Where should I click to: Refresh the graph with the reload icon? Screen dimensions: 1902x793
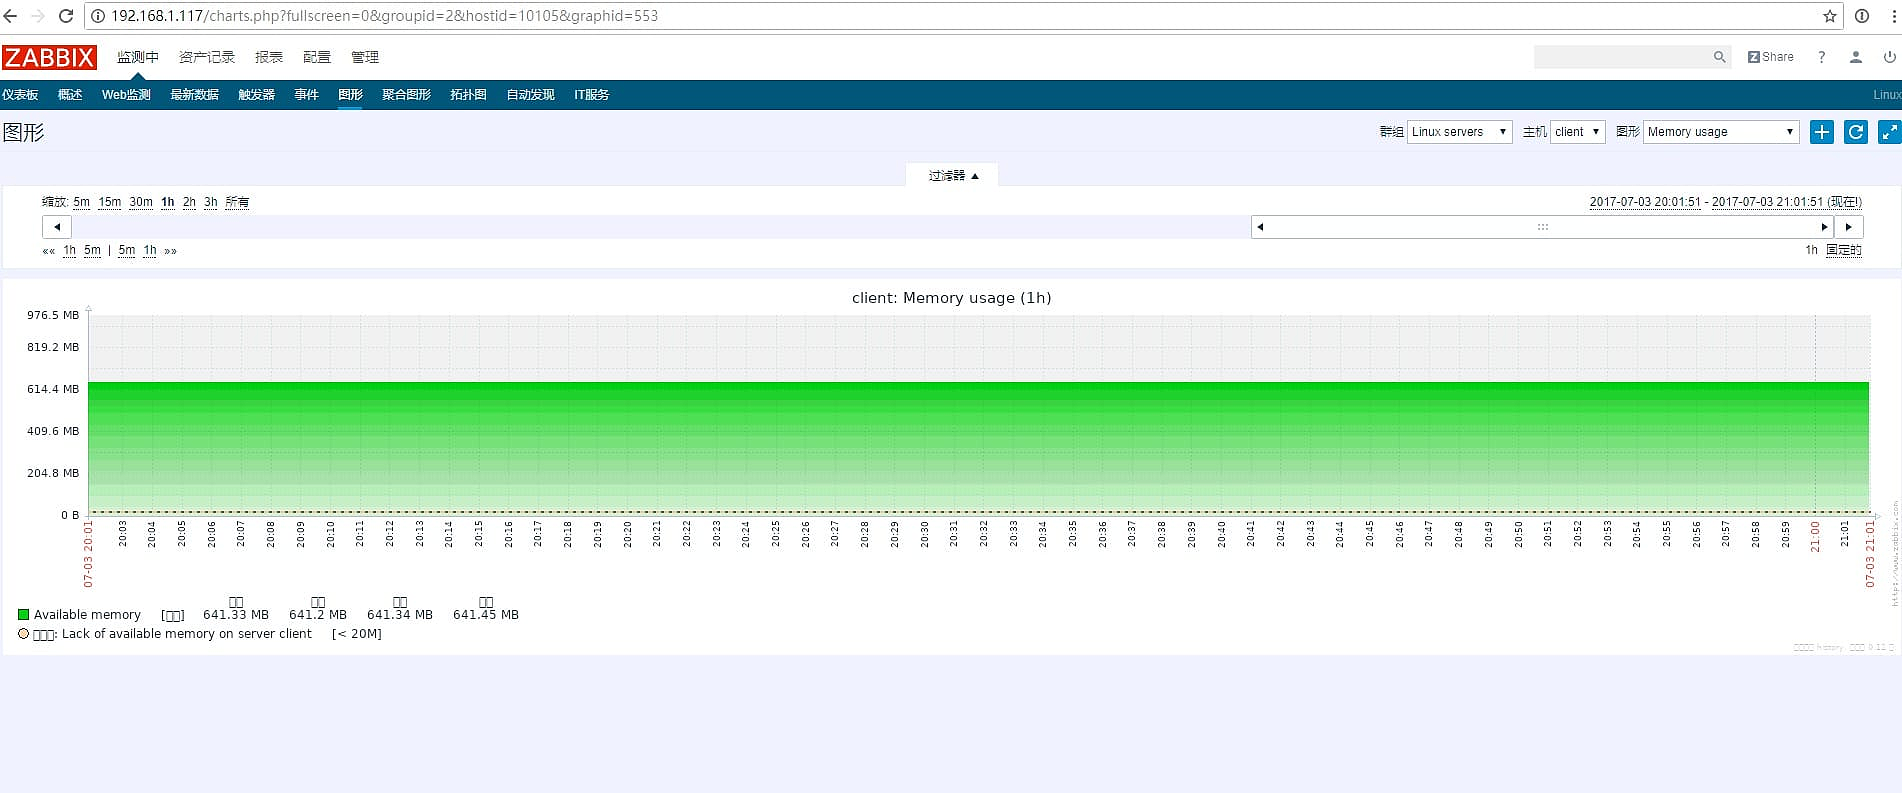[x=1855, y=132]
